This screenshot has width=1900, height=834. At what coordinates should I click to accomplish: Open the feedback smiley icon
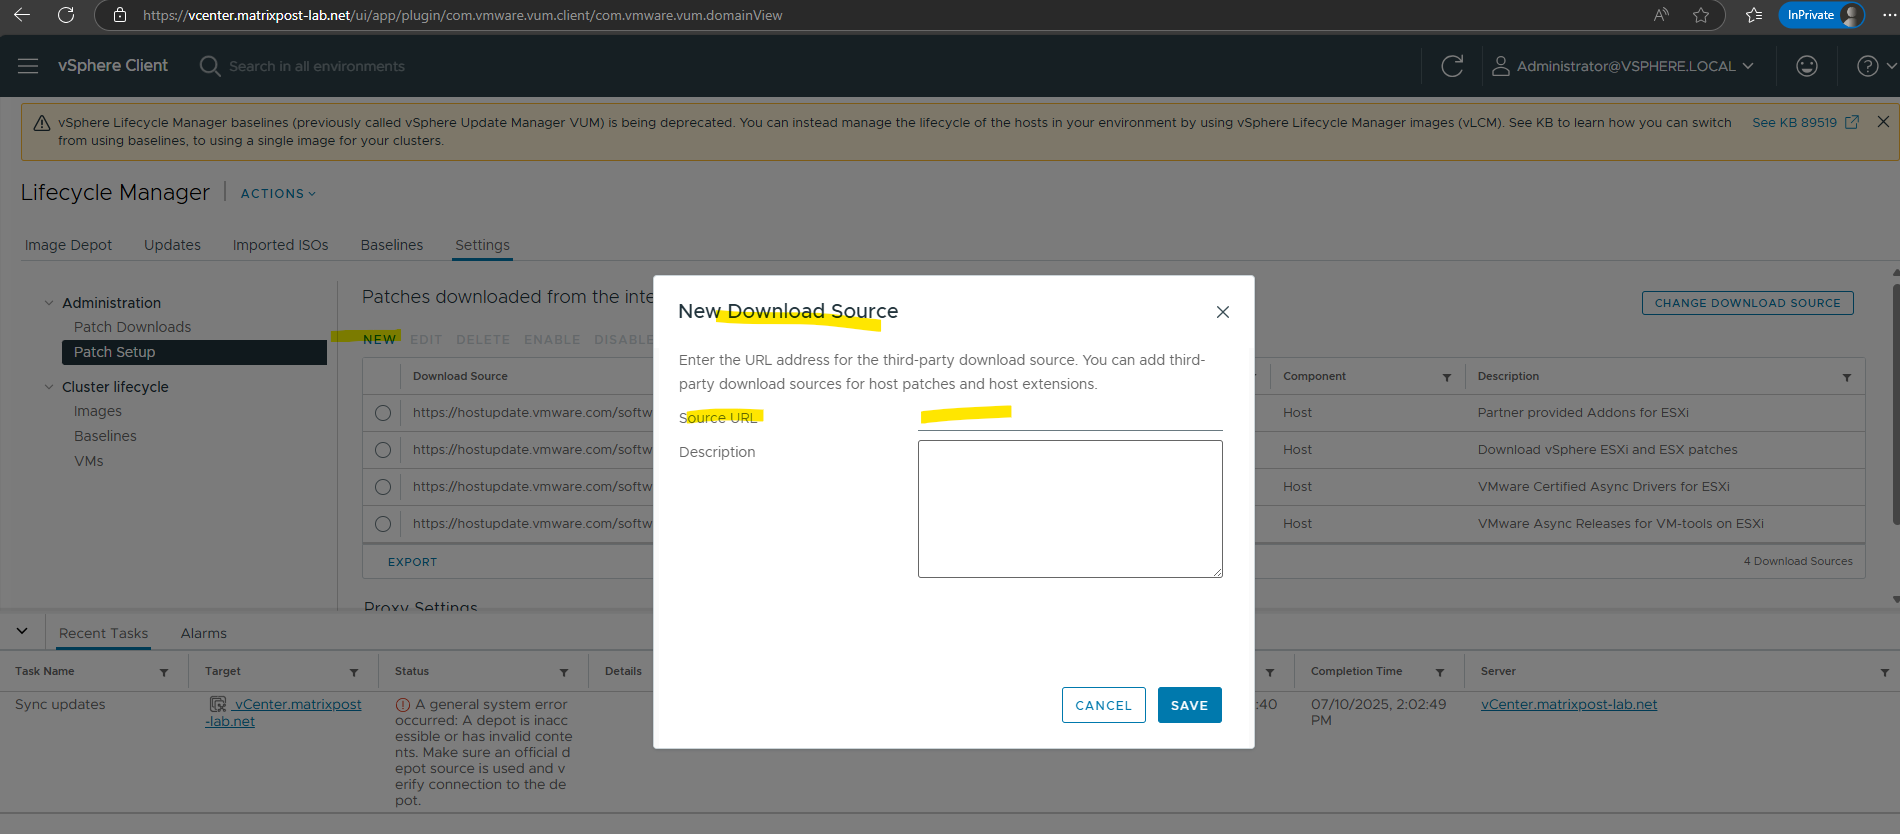(1807, 66)
